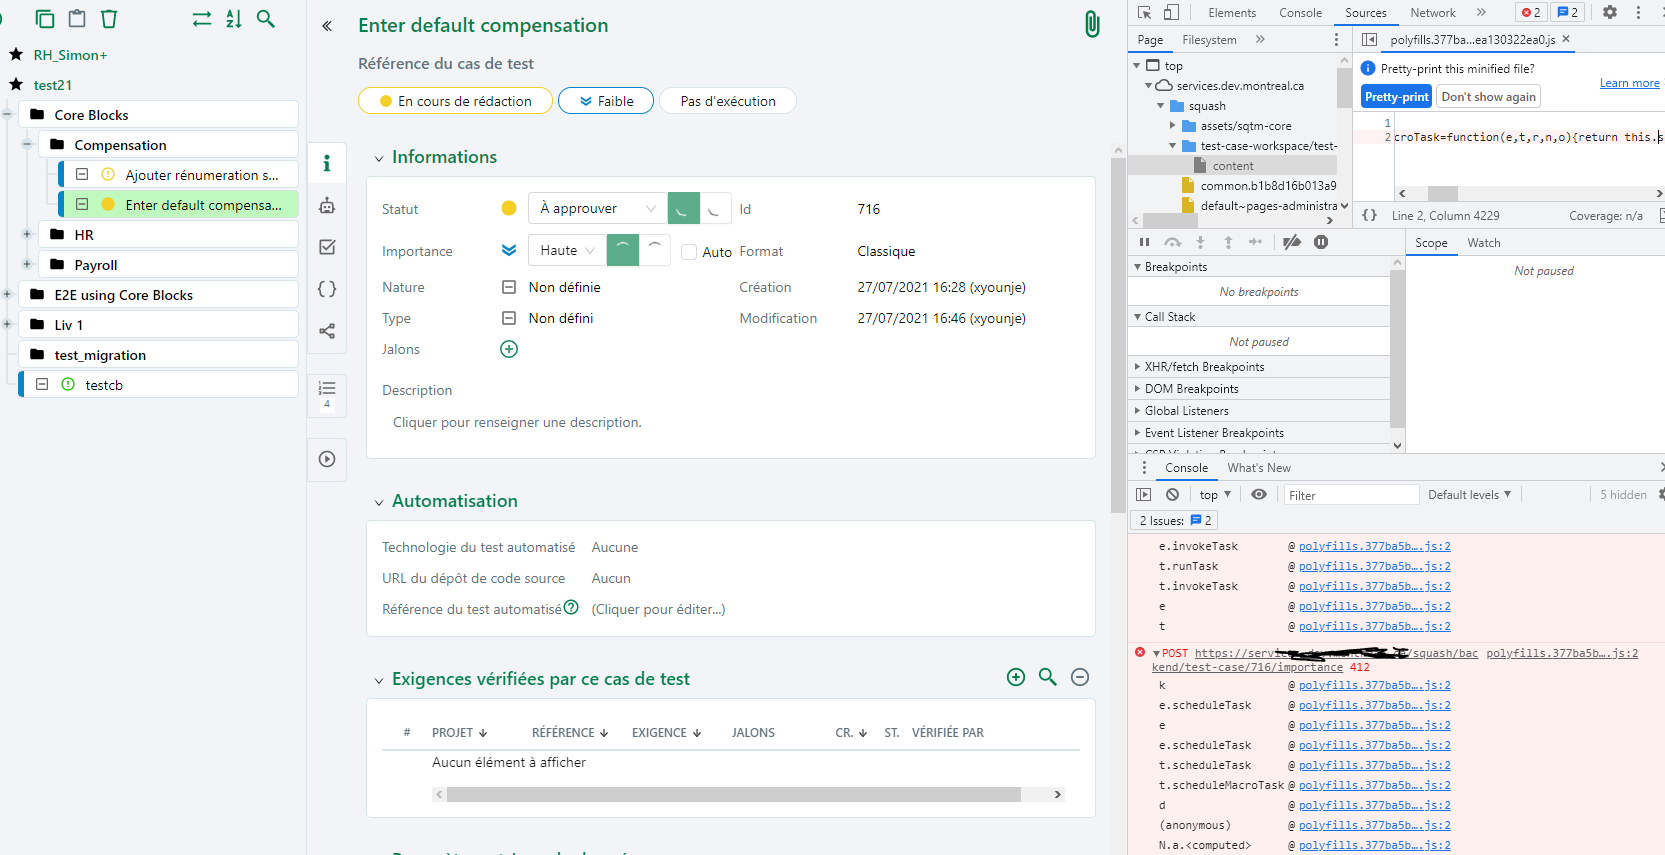Screen dimensions: 1665x855
Task: Clear the console with the clear icon
Action: click(x=1172, y=495)
